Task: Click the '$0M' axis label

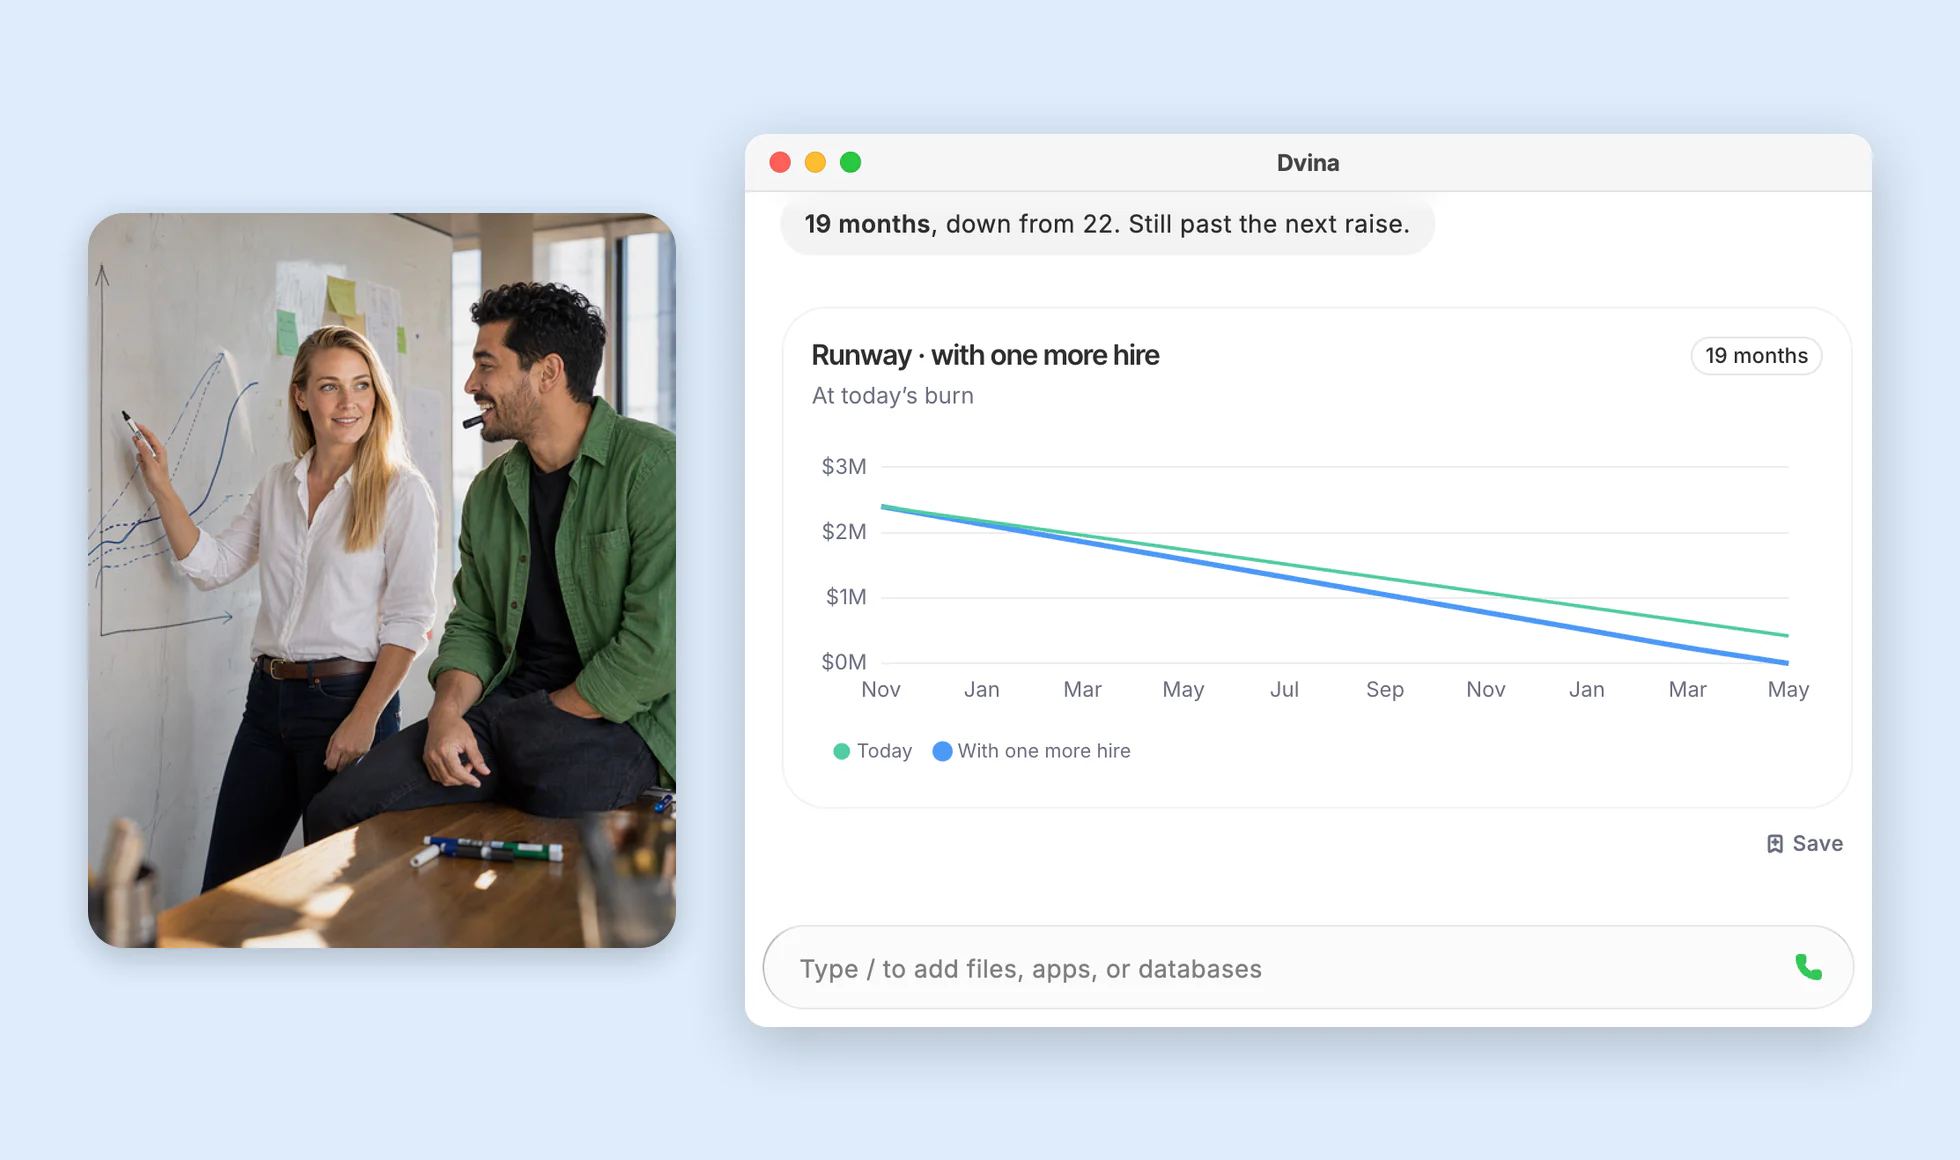Action: pos(844,662)
